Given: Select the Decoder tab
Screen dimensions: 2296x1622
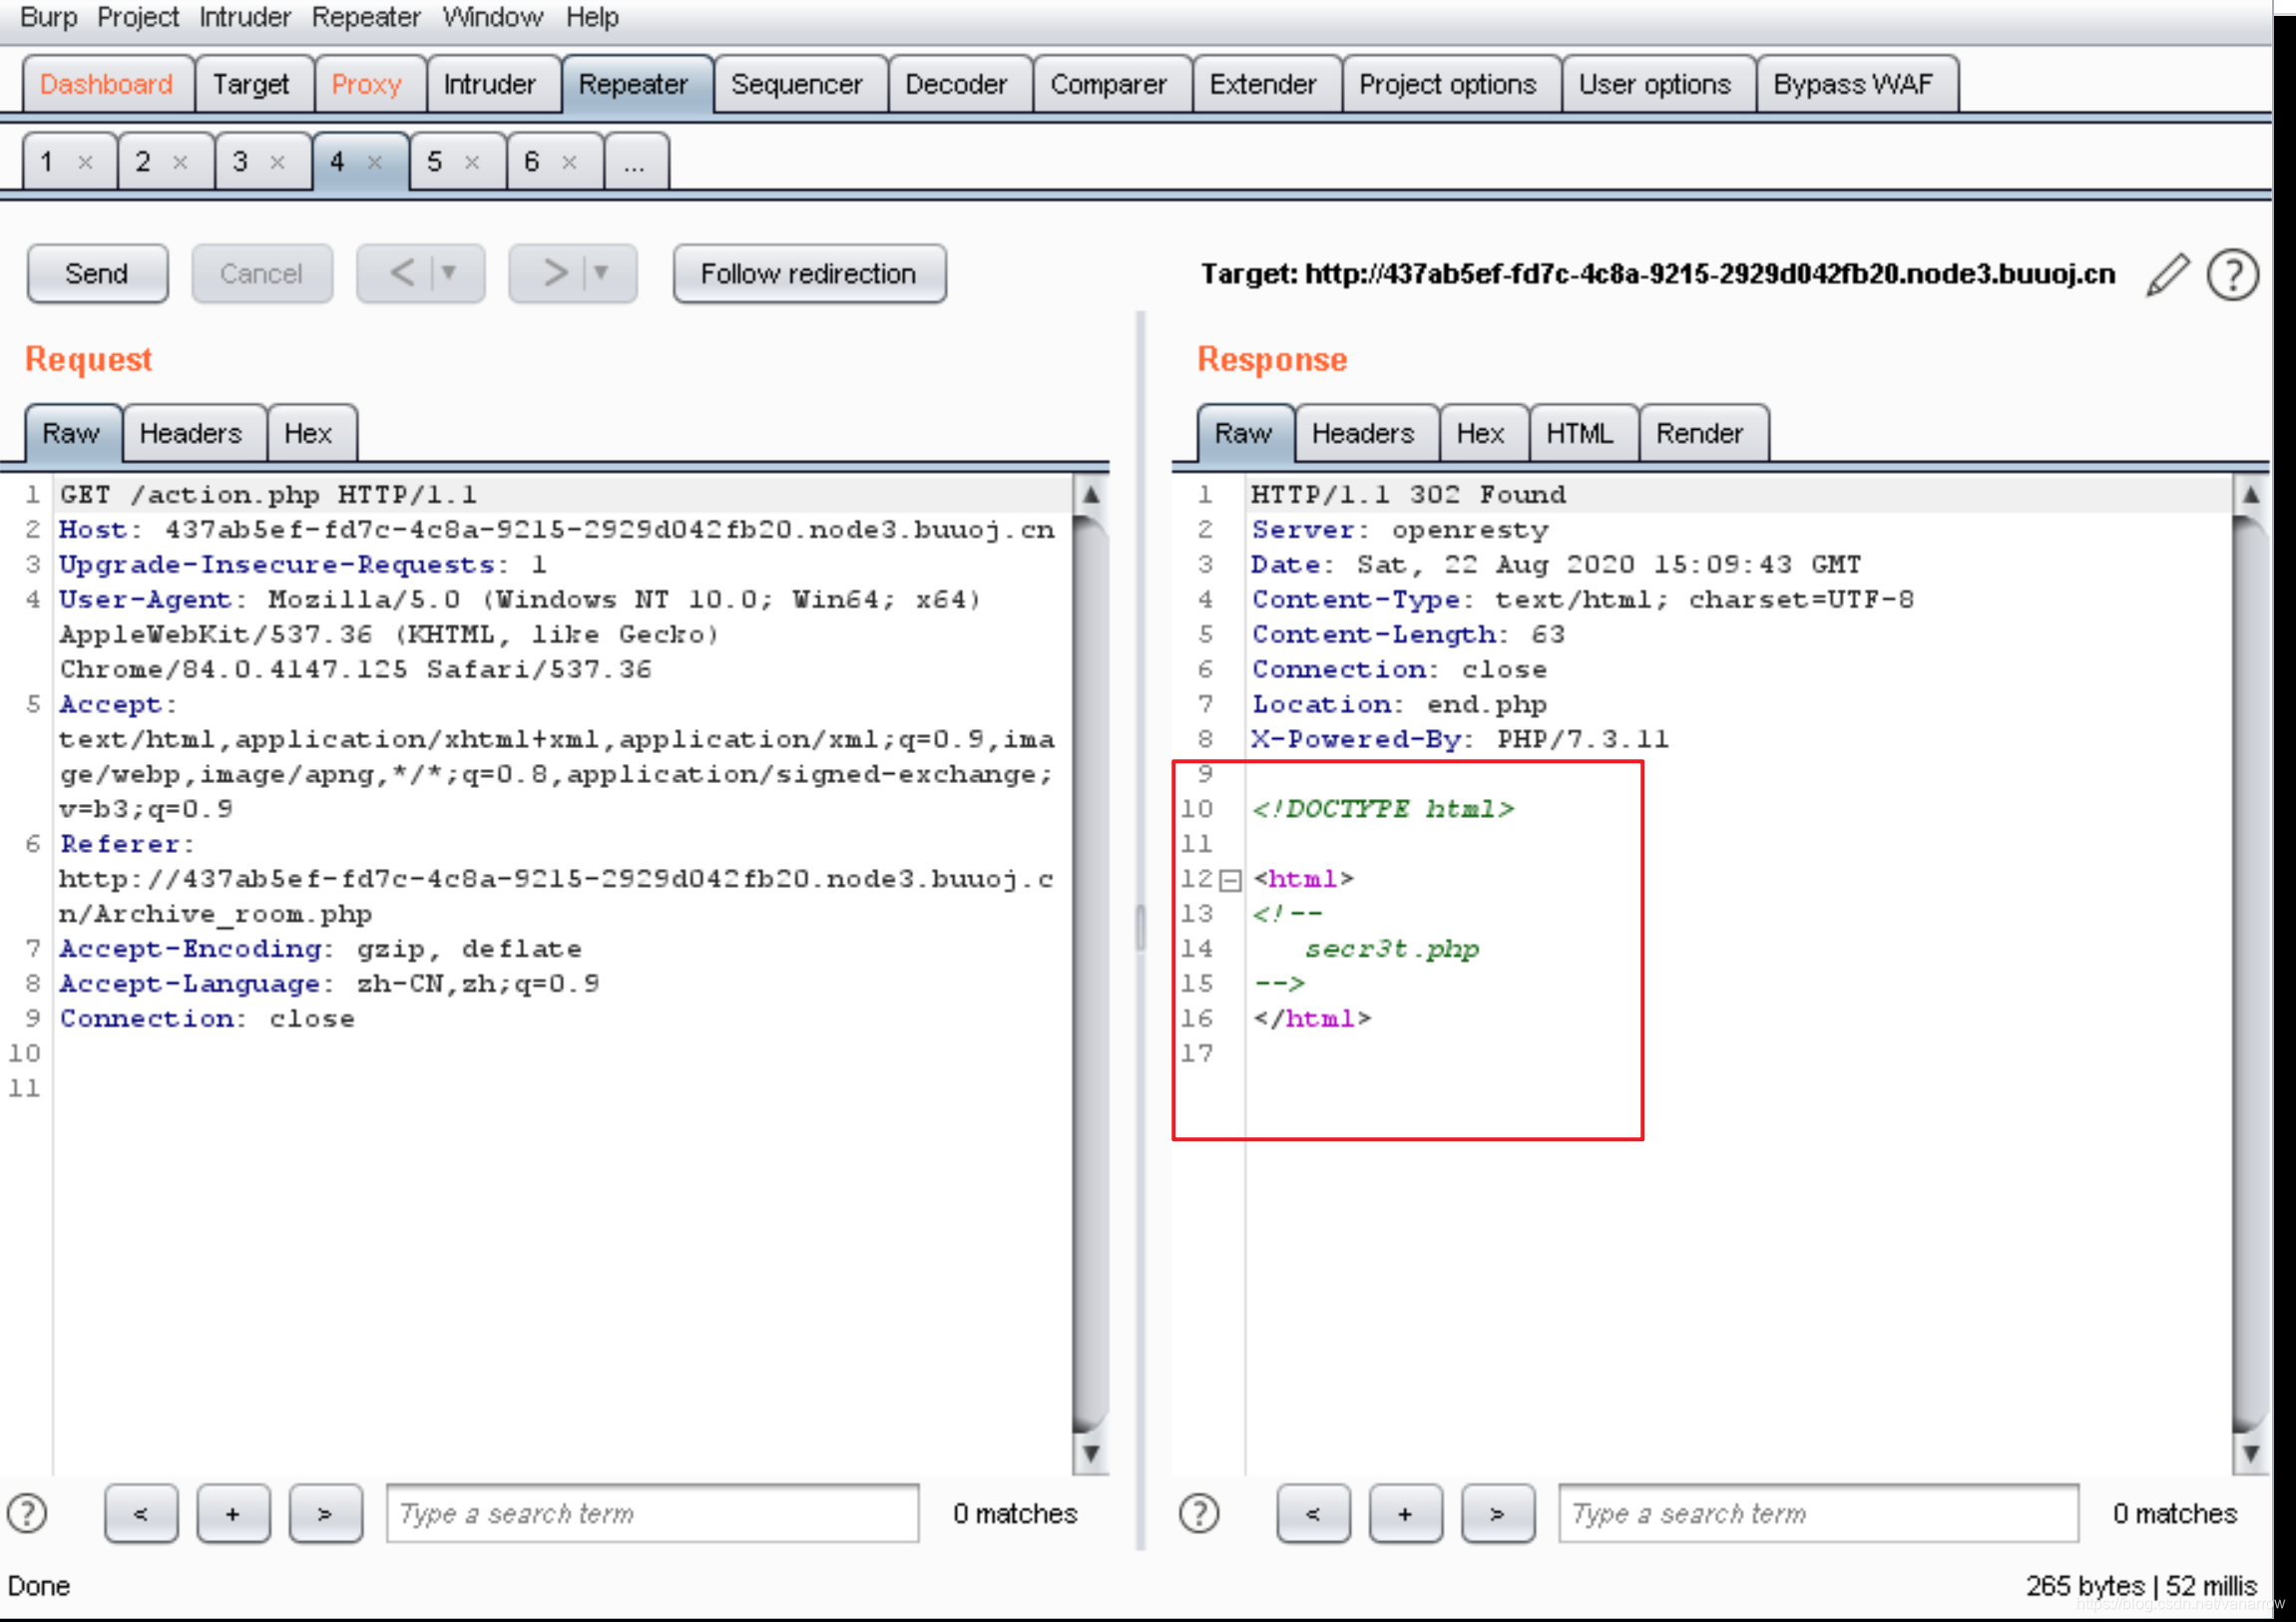Looking at the screenshot, I should pyautogui.click(x=957, y=81).
